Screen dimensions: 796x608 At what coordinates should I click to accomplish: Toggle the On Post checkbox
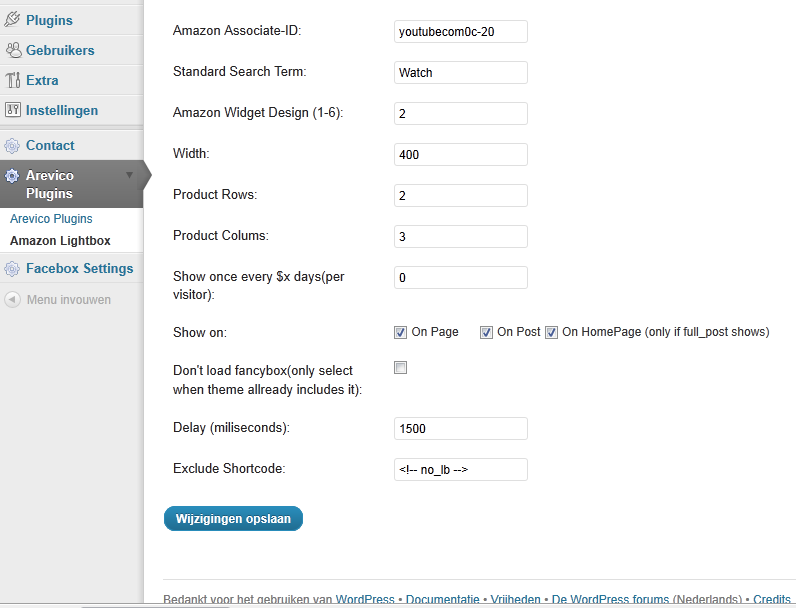[486, 332]
